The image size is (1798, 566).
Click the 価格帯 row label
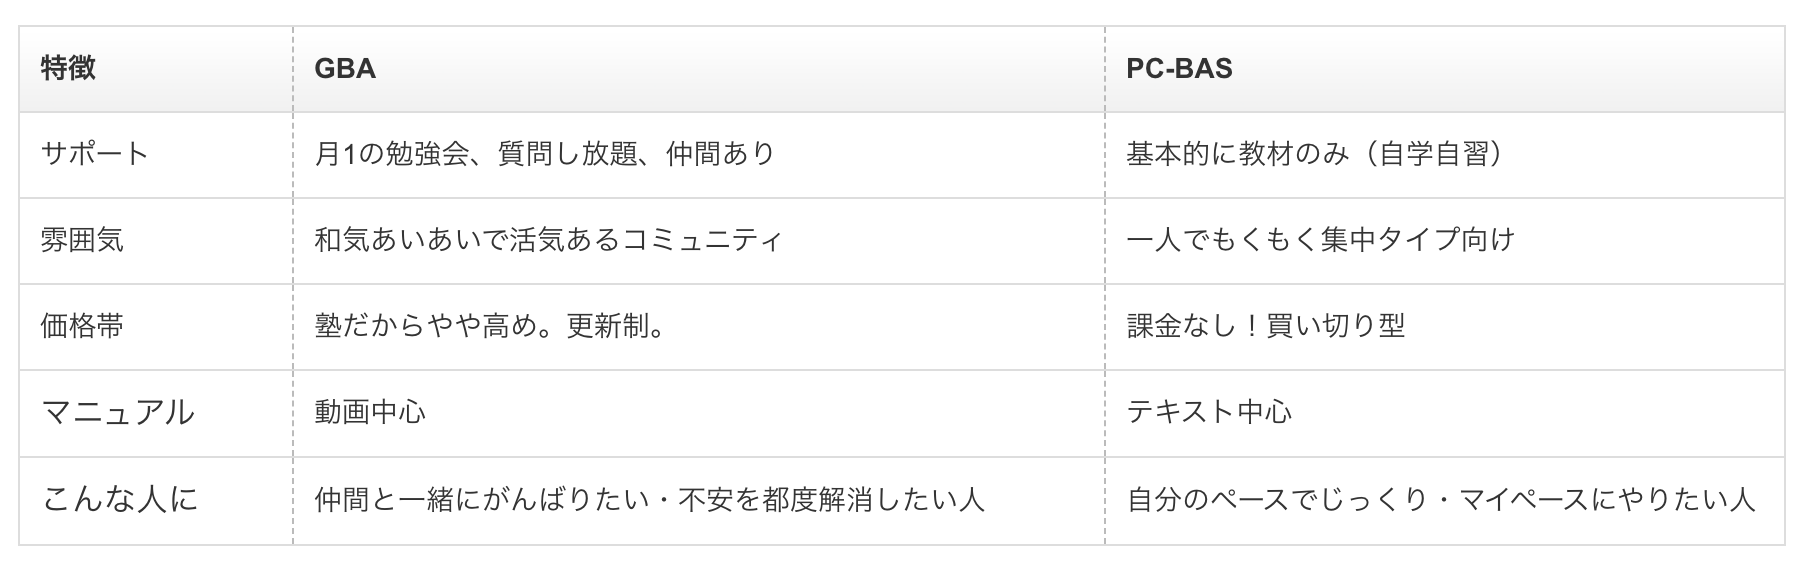[82, 326]
